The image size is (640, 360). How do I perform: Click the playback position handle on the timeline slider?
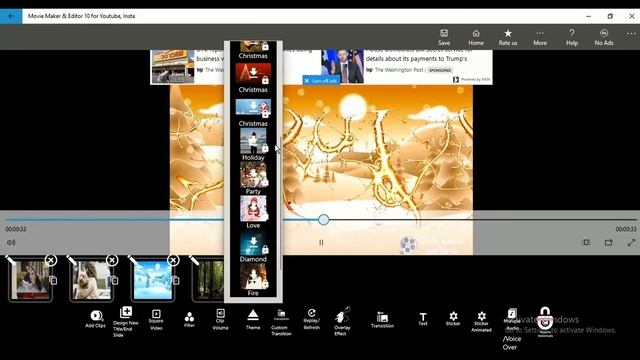pos(324,220)
